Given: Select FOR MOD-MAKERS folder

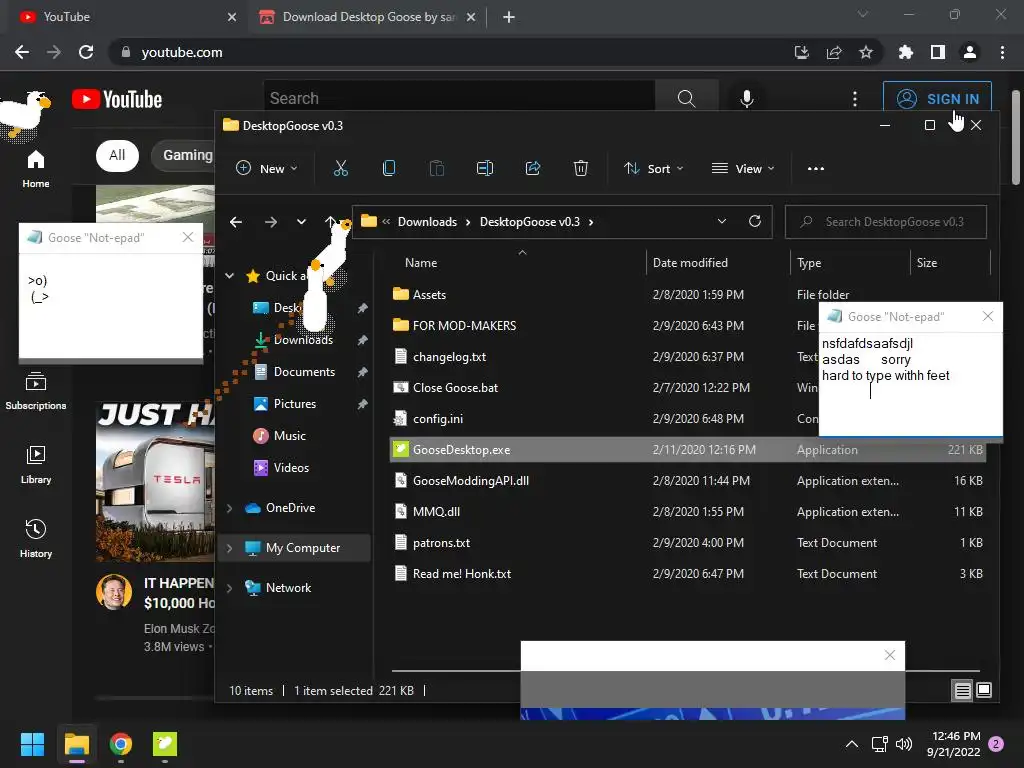Looking at the screenshot, I should (464, 325).
